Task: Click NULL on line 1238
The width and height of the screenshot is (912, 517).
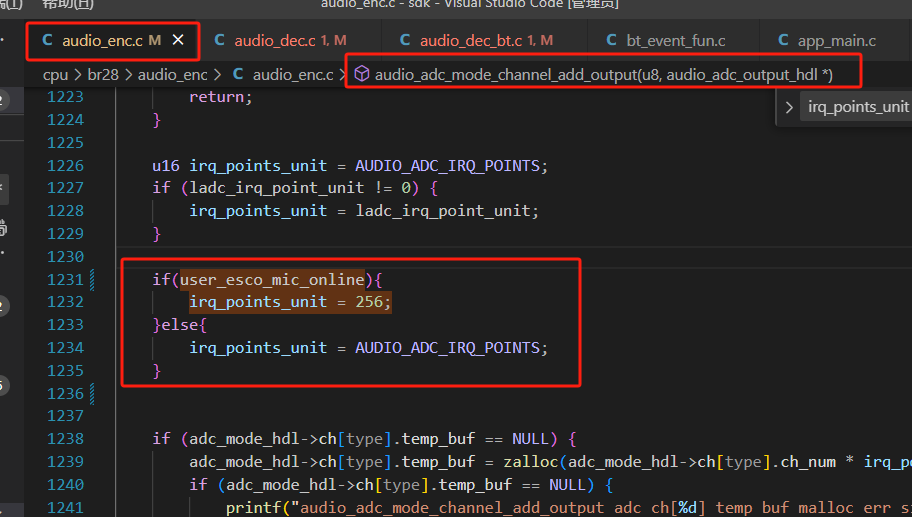Action: (x=530, y=438)
